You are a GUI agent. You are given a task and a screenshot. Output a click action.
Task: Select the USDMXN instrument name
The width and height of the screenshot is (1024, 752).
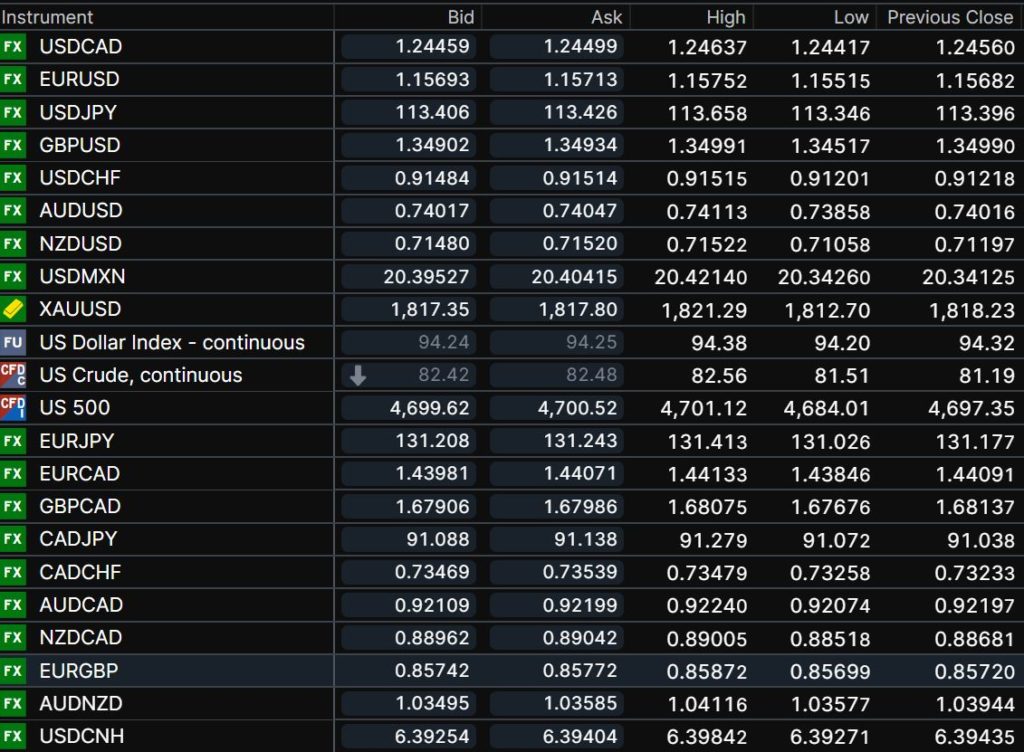tap(82, 277)
